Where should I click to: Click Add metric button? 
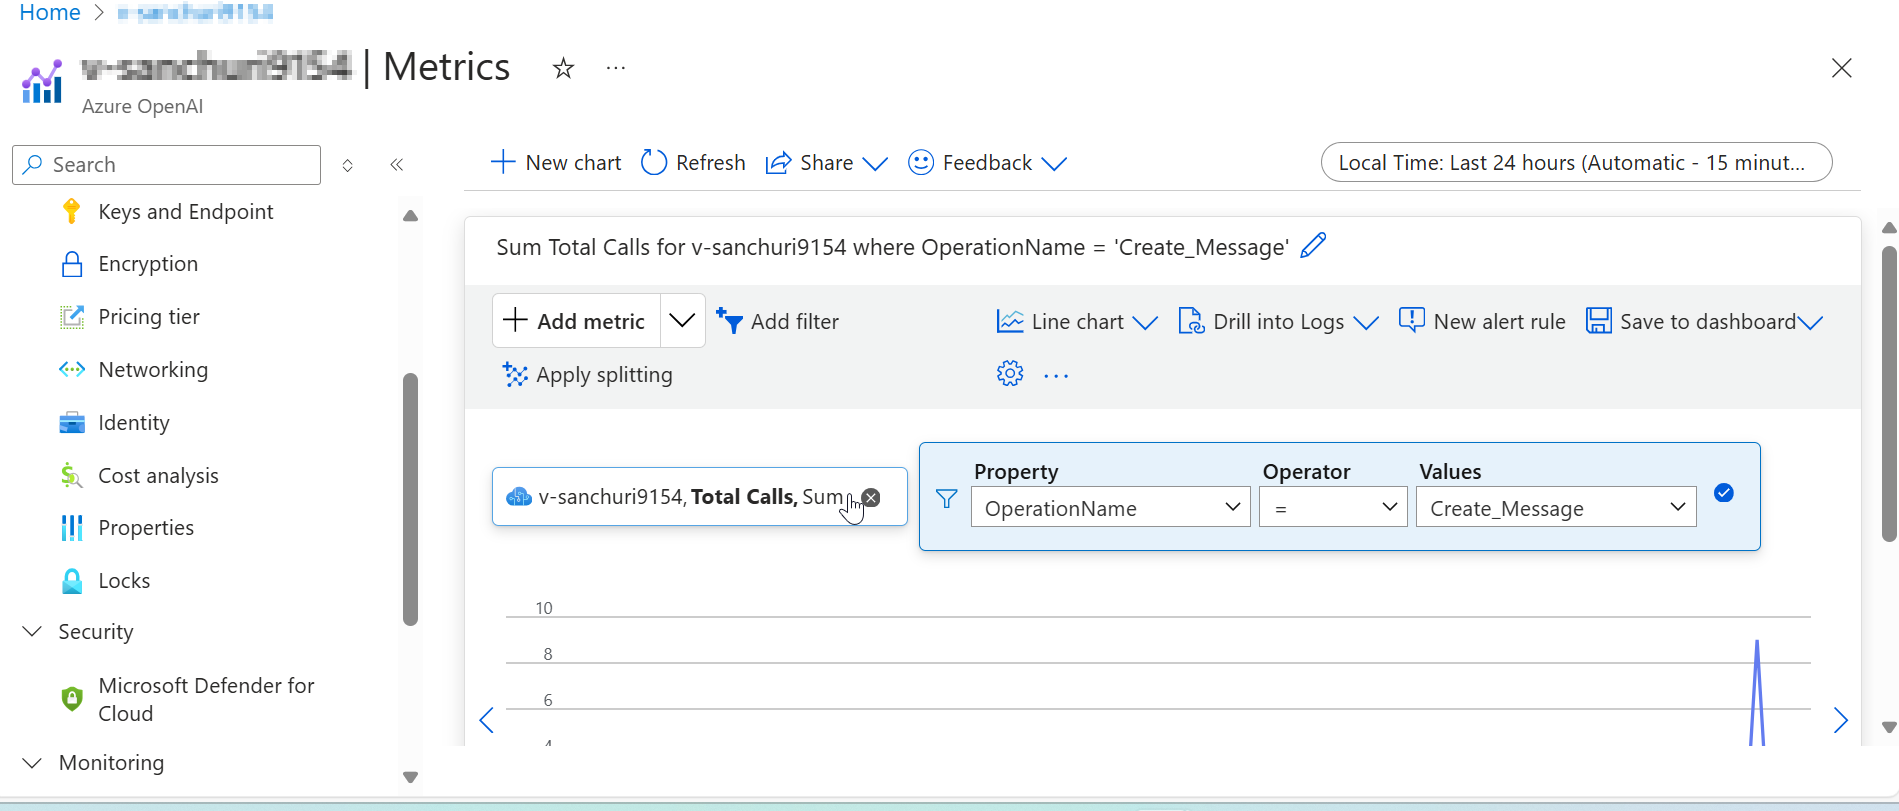point(576,321)
